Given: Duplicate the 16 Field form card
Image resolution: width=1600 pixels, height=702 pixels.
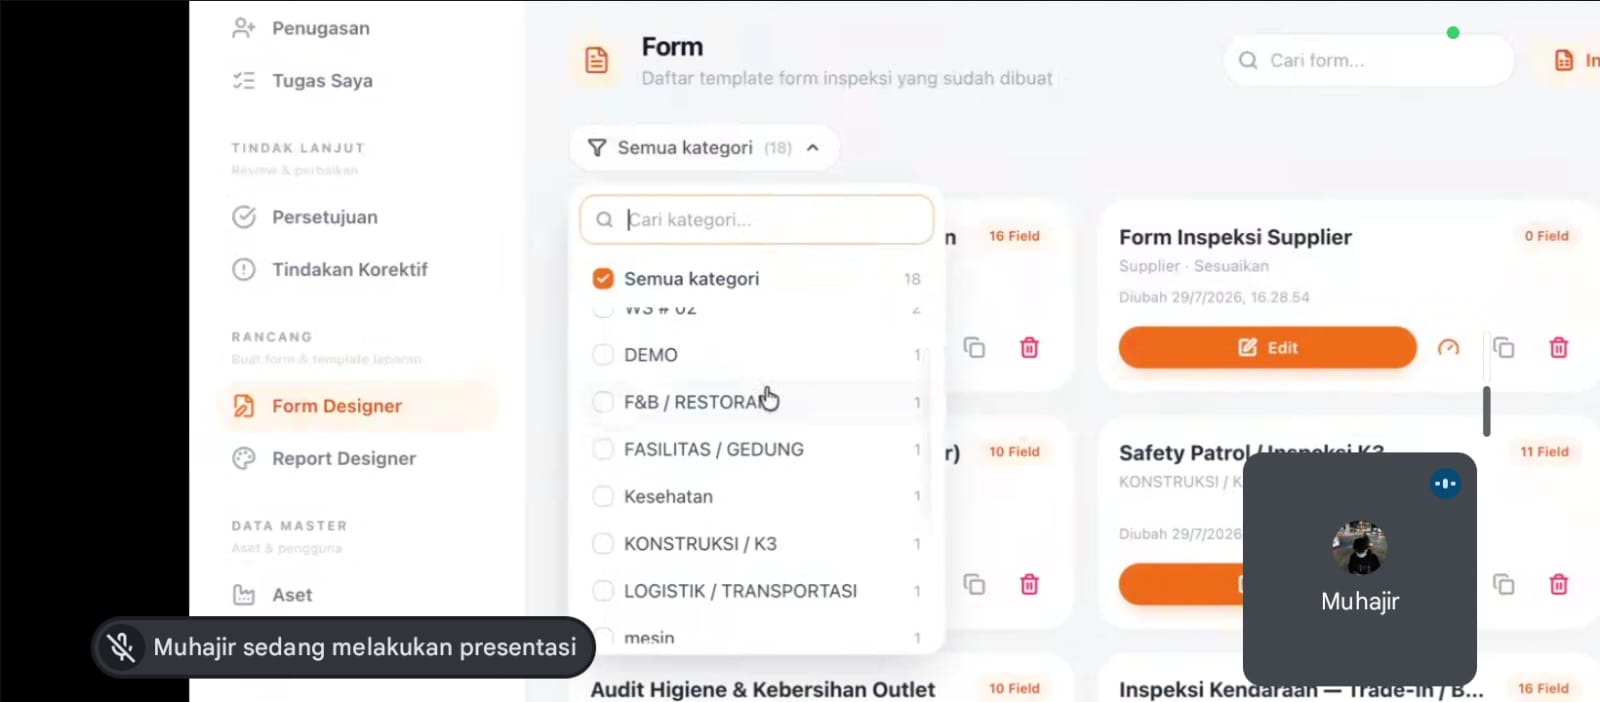Looking at the screenshot, I should click(974, 348).
